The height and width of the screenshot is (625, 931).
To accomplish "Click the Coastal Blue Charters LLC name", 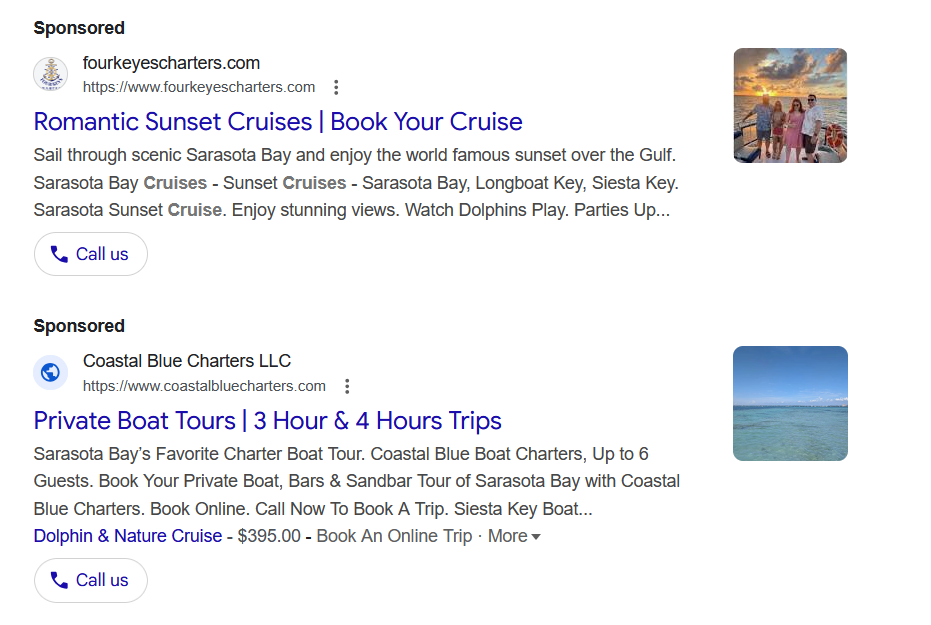I will pyautogui.click(x=187, y=361).
